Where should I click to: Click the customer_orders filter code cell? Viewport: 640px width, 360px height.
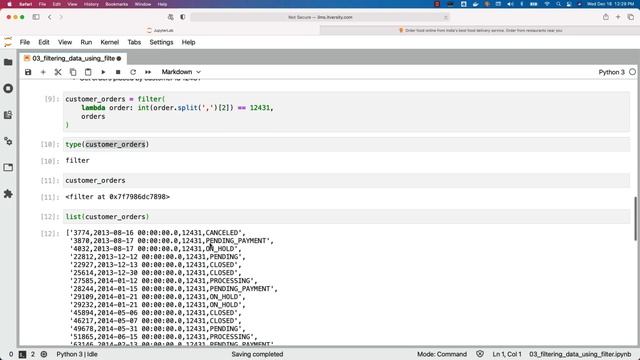pos(346,112)
